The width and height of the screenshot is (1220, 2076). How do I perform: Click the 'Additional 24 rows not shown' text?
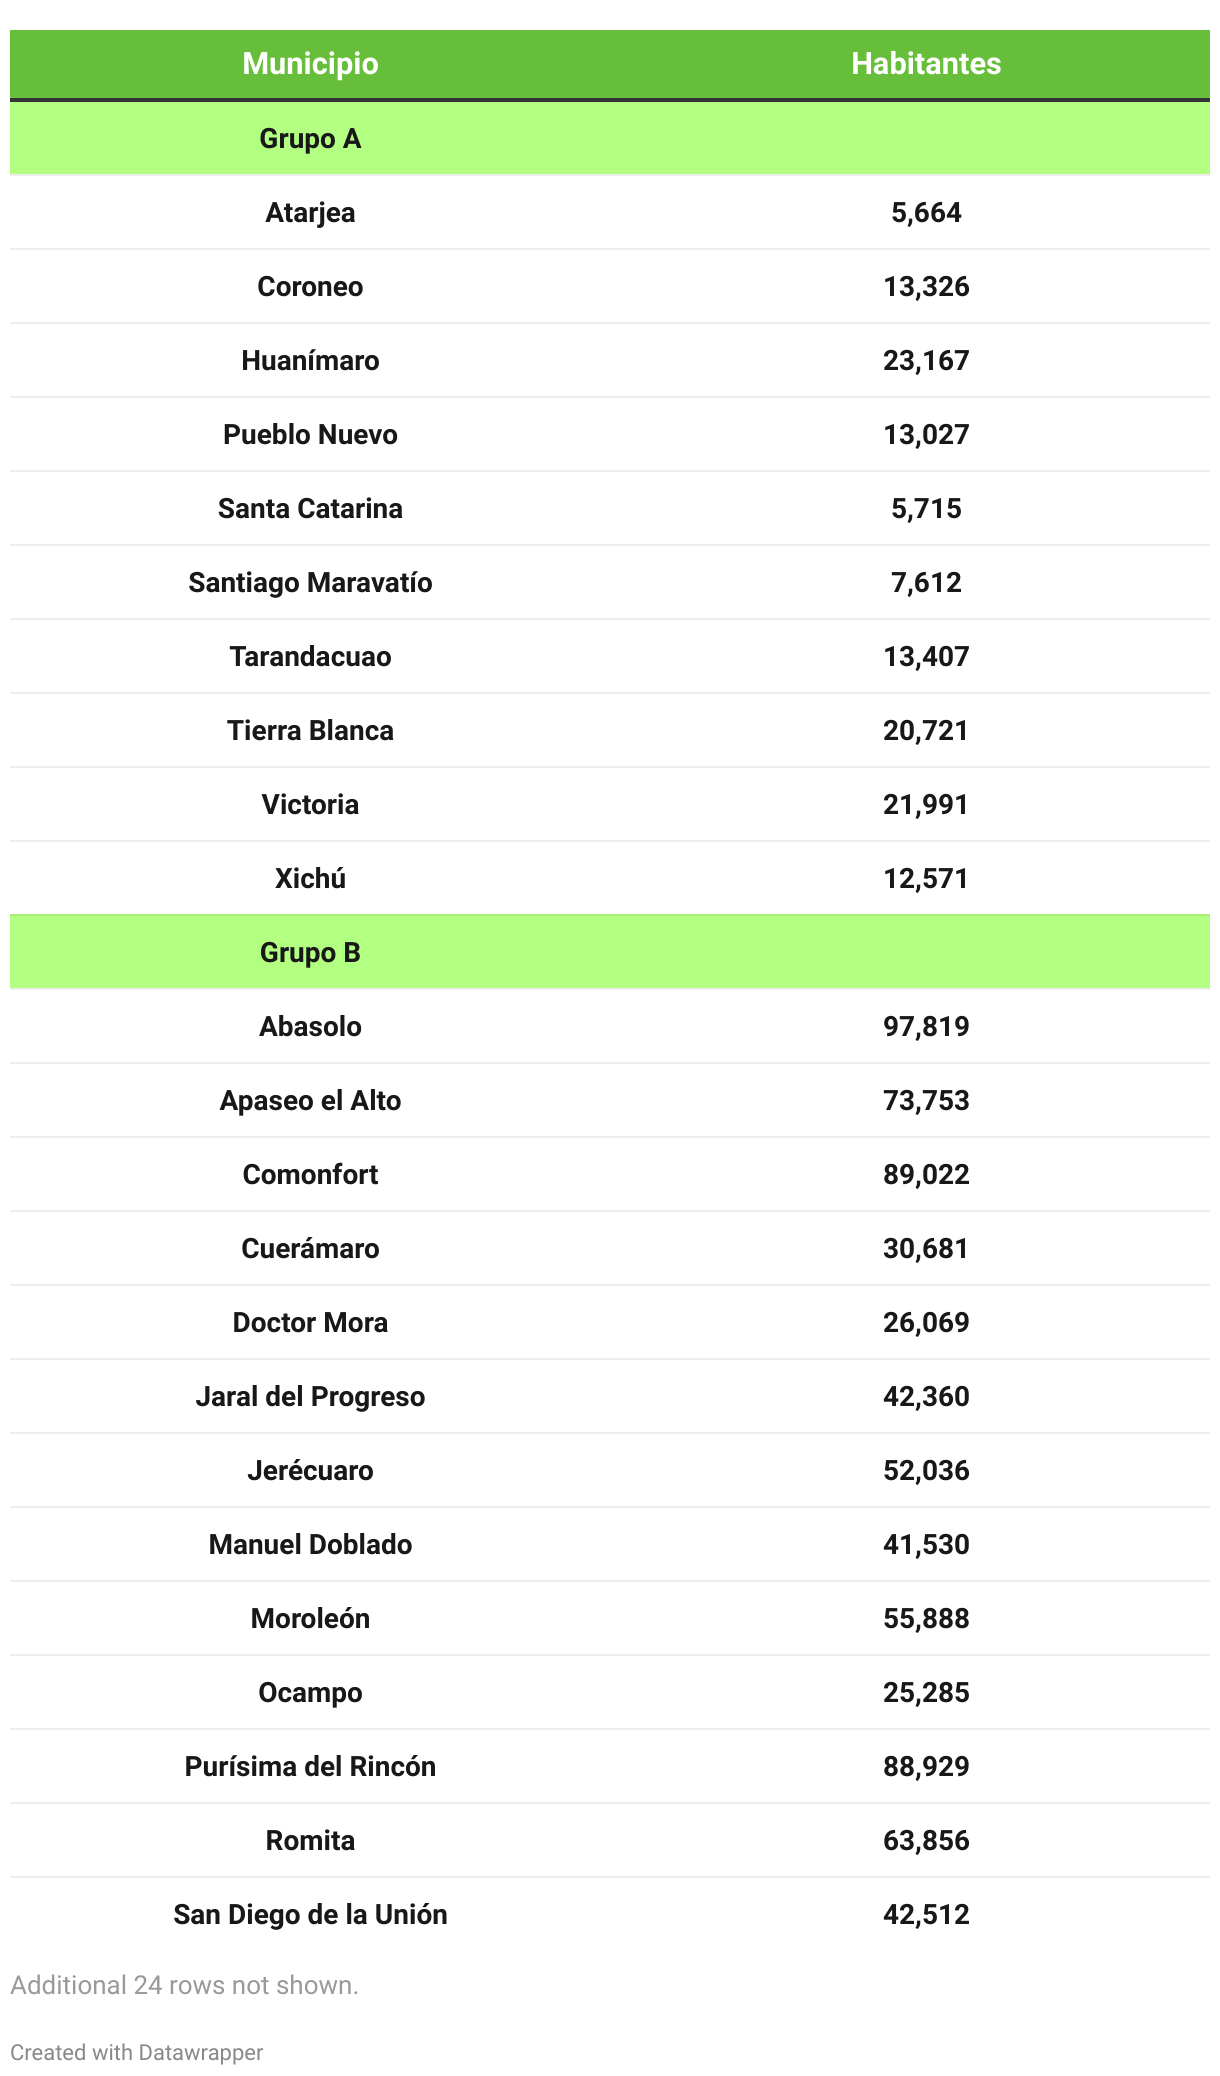(x=184, y=1985)
